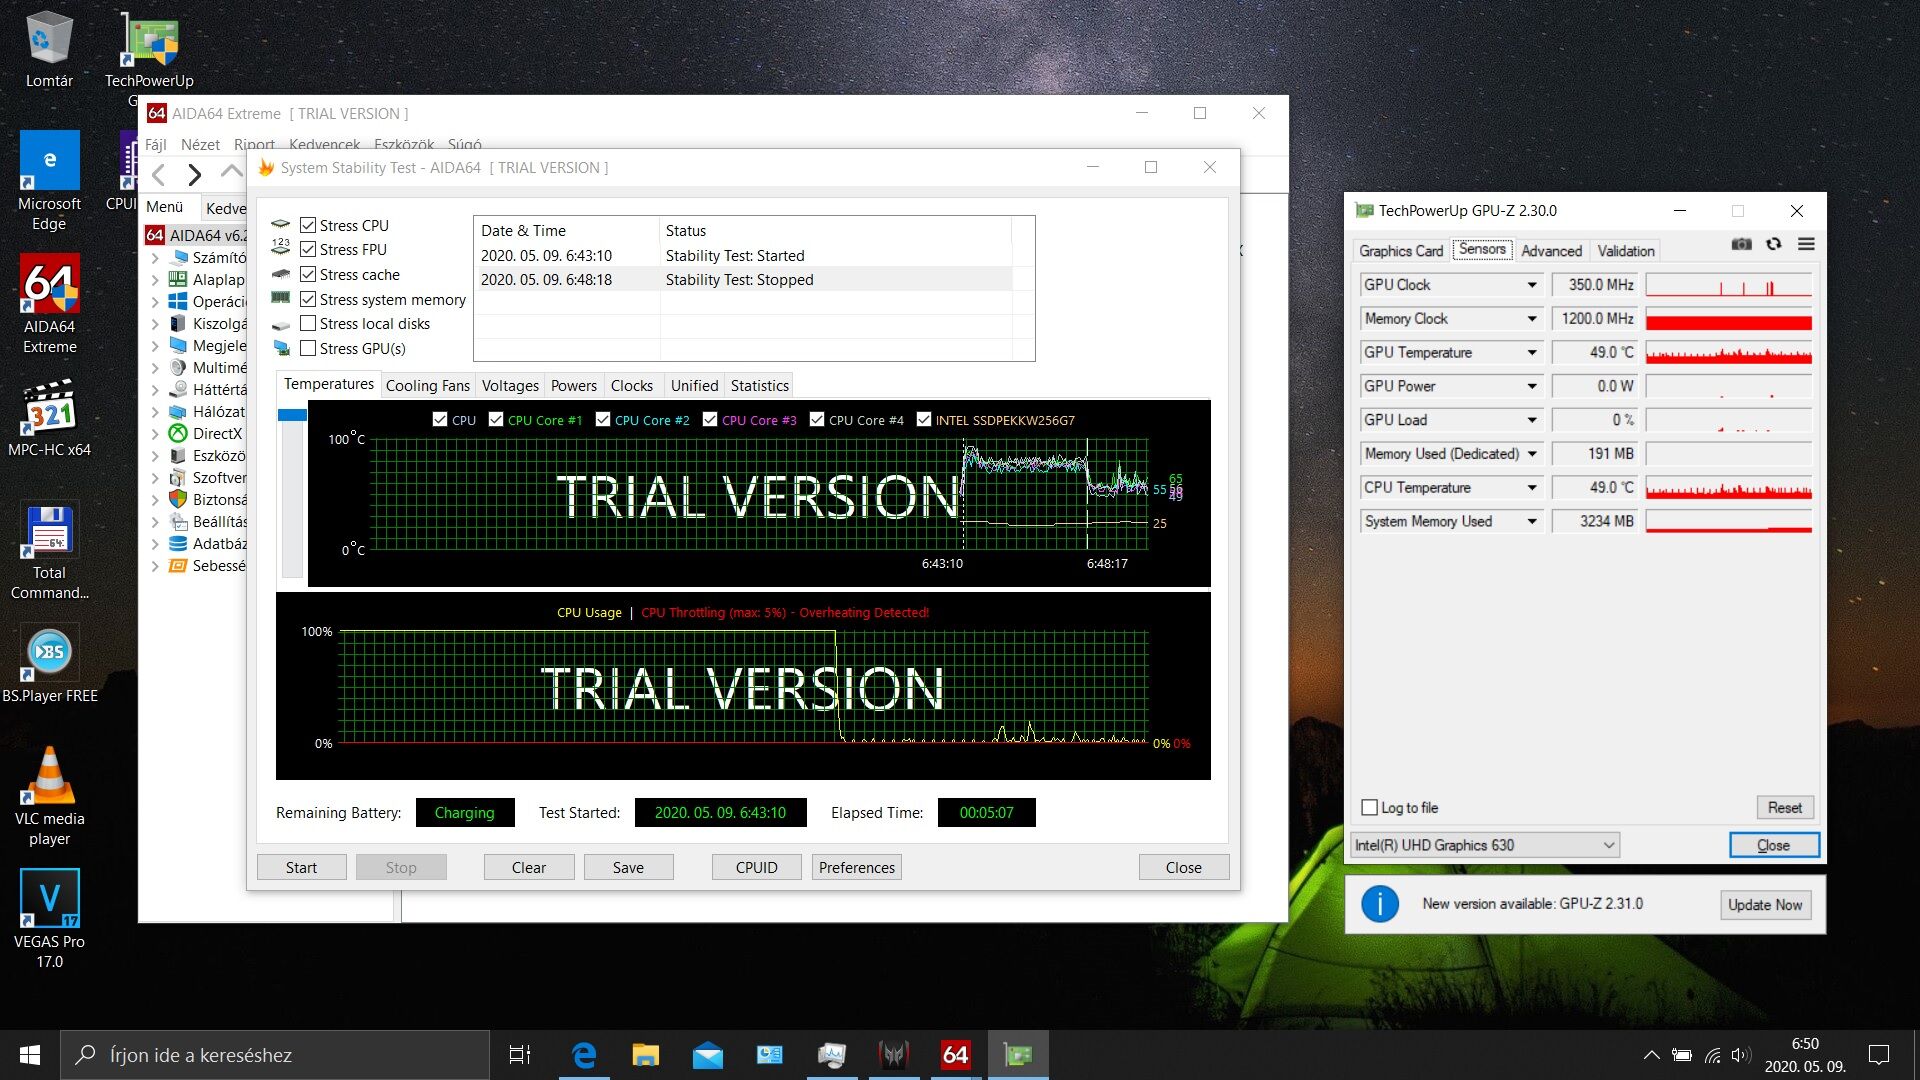Open GPU Clock sensor dropdown
The image size is (1920, 1080).
(x=1531, y=285)
